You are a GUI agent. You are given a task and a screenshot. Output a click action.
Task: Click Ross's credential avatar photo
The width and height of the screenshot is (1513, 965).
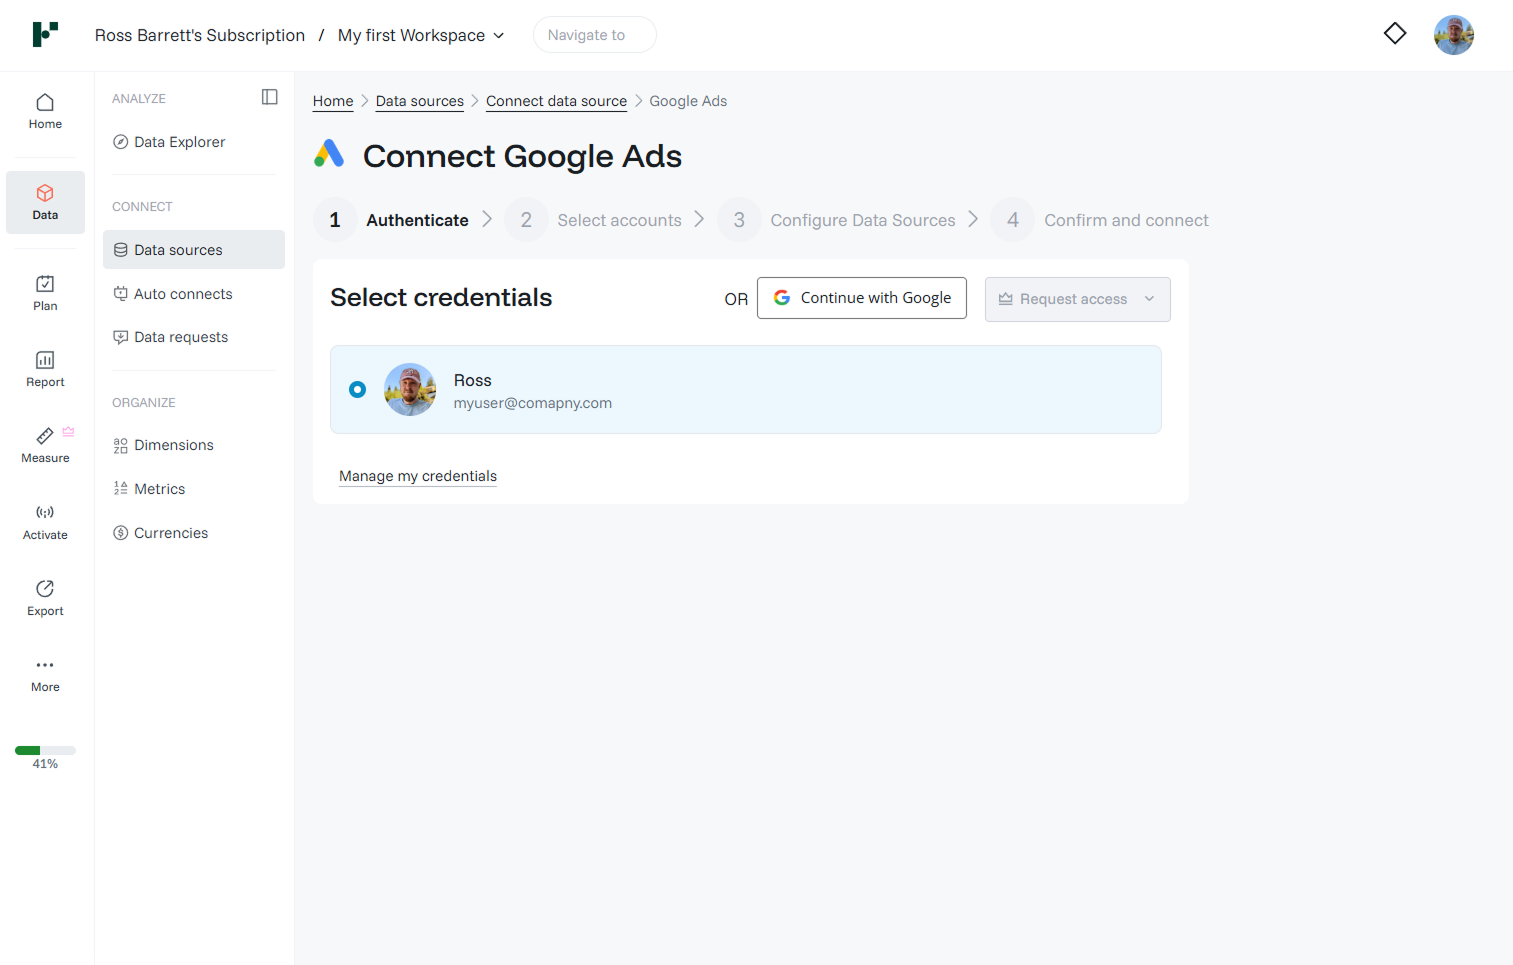click(410, 389)
